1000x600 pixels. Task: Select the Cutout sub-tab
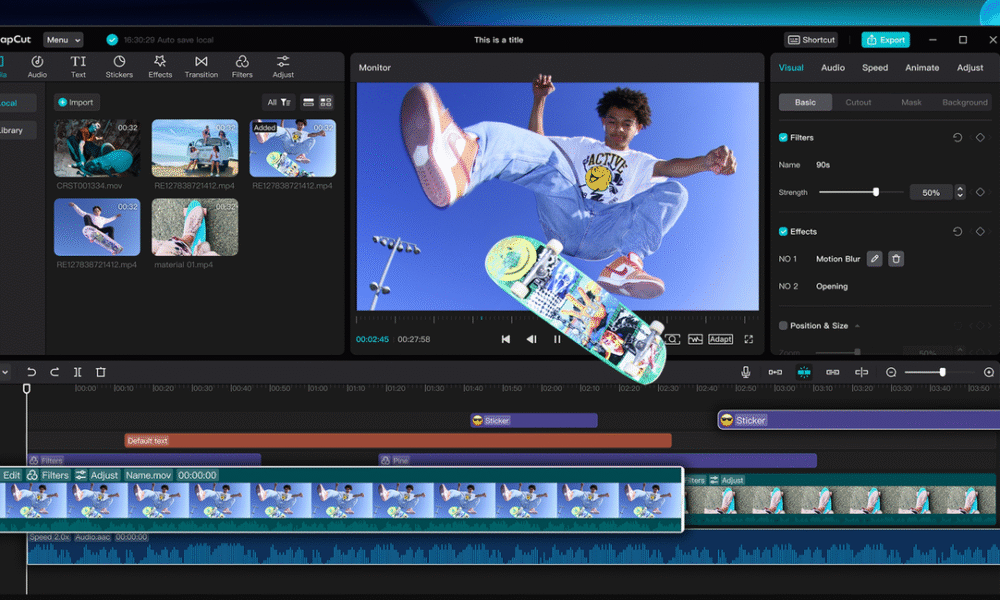coord(858,102)
